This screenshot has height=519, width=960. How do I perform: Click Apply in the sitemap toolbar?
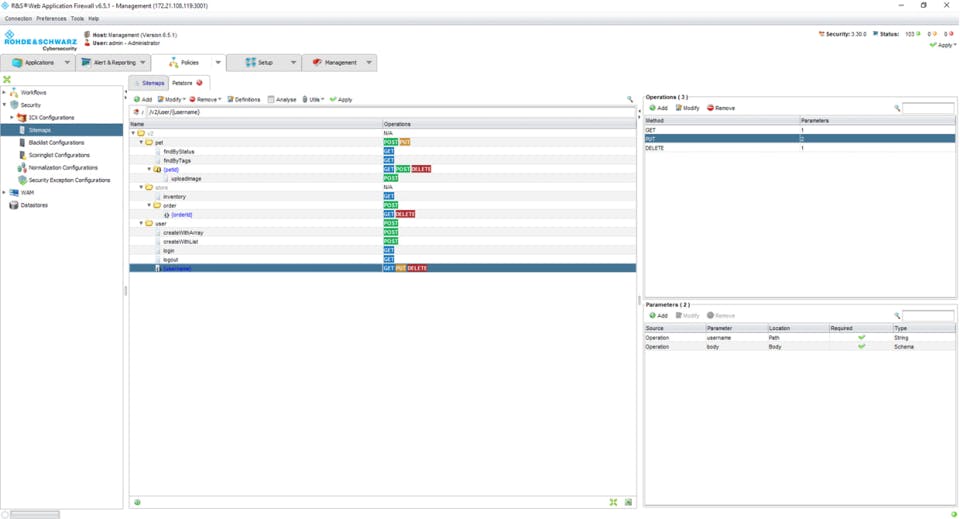point(341,99)
